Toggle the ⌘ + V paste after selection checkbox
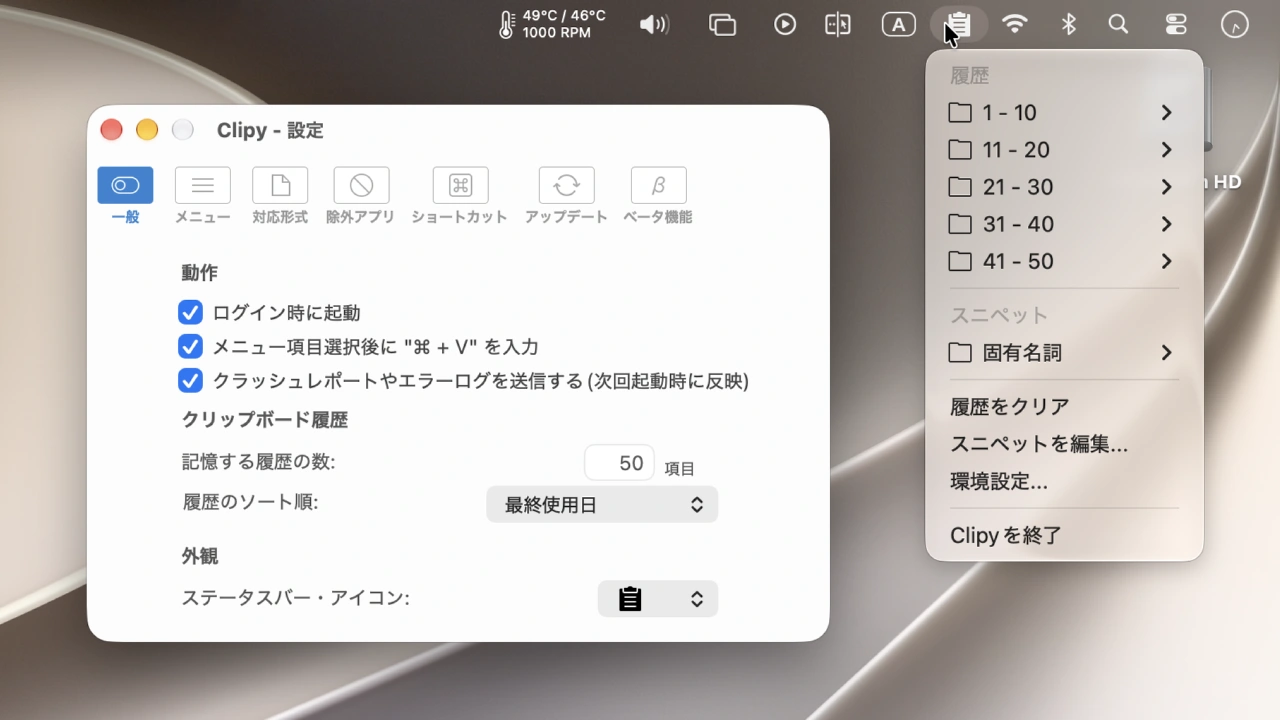Image resolution: width=1280 pixels, height=720 pixels. coord(190,347)
